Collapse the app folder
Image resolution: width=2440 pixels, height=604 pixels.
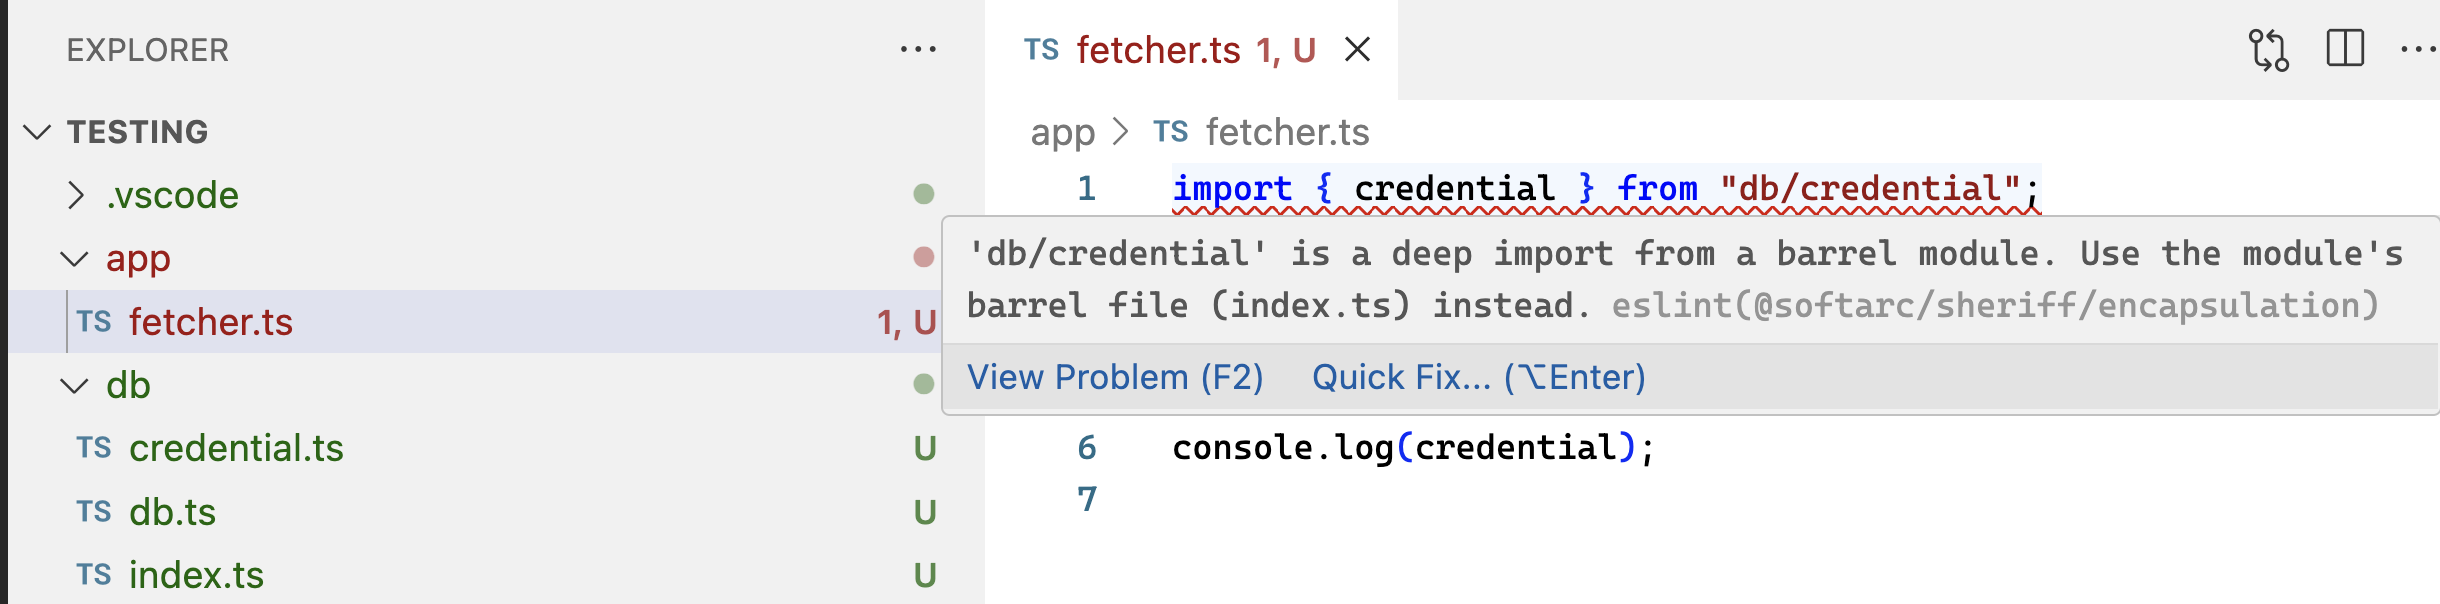tap(74, 259)
